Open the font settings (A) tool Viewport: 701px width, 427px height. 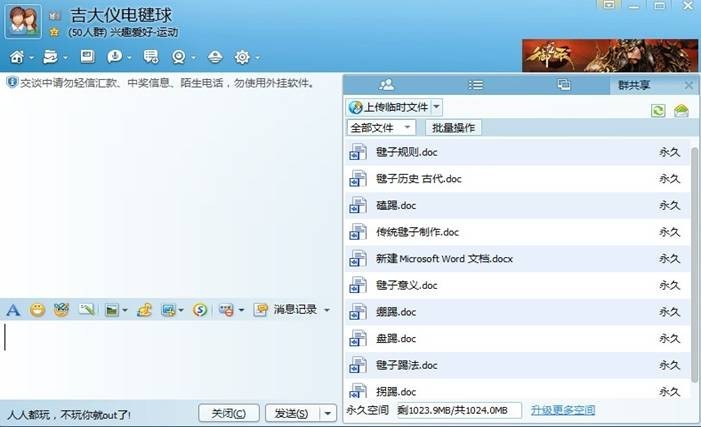point(13,310)
